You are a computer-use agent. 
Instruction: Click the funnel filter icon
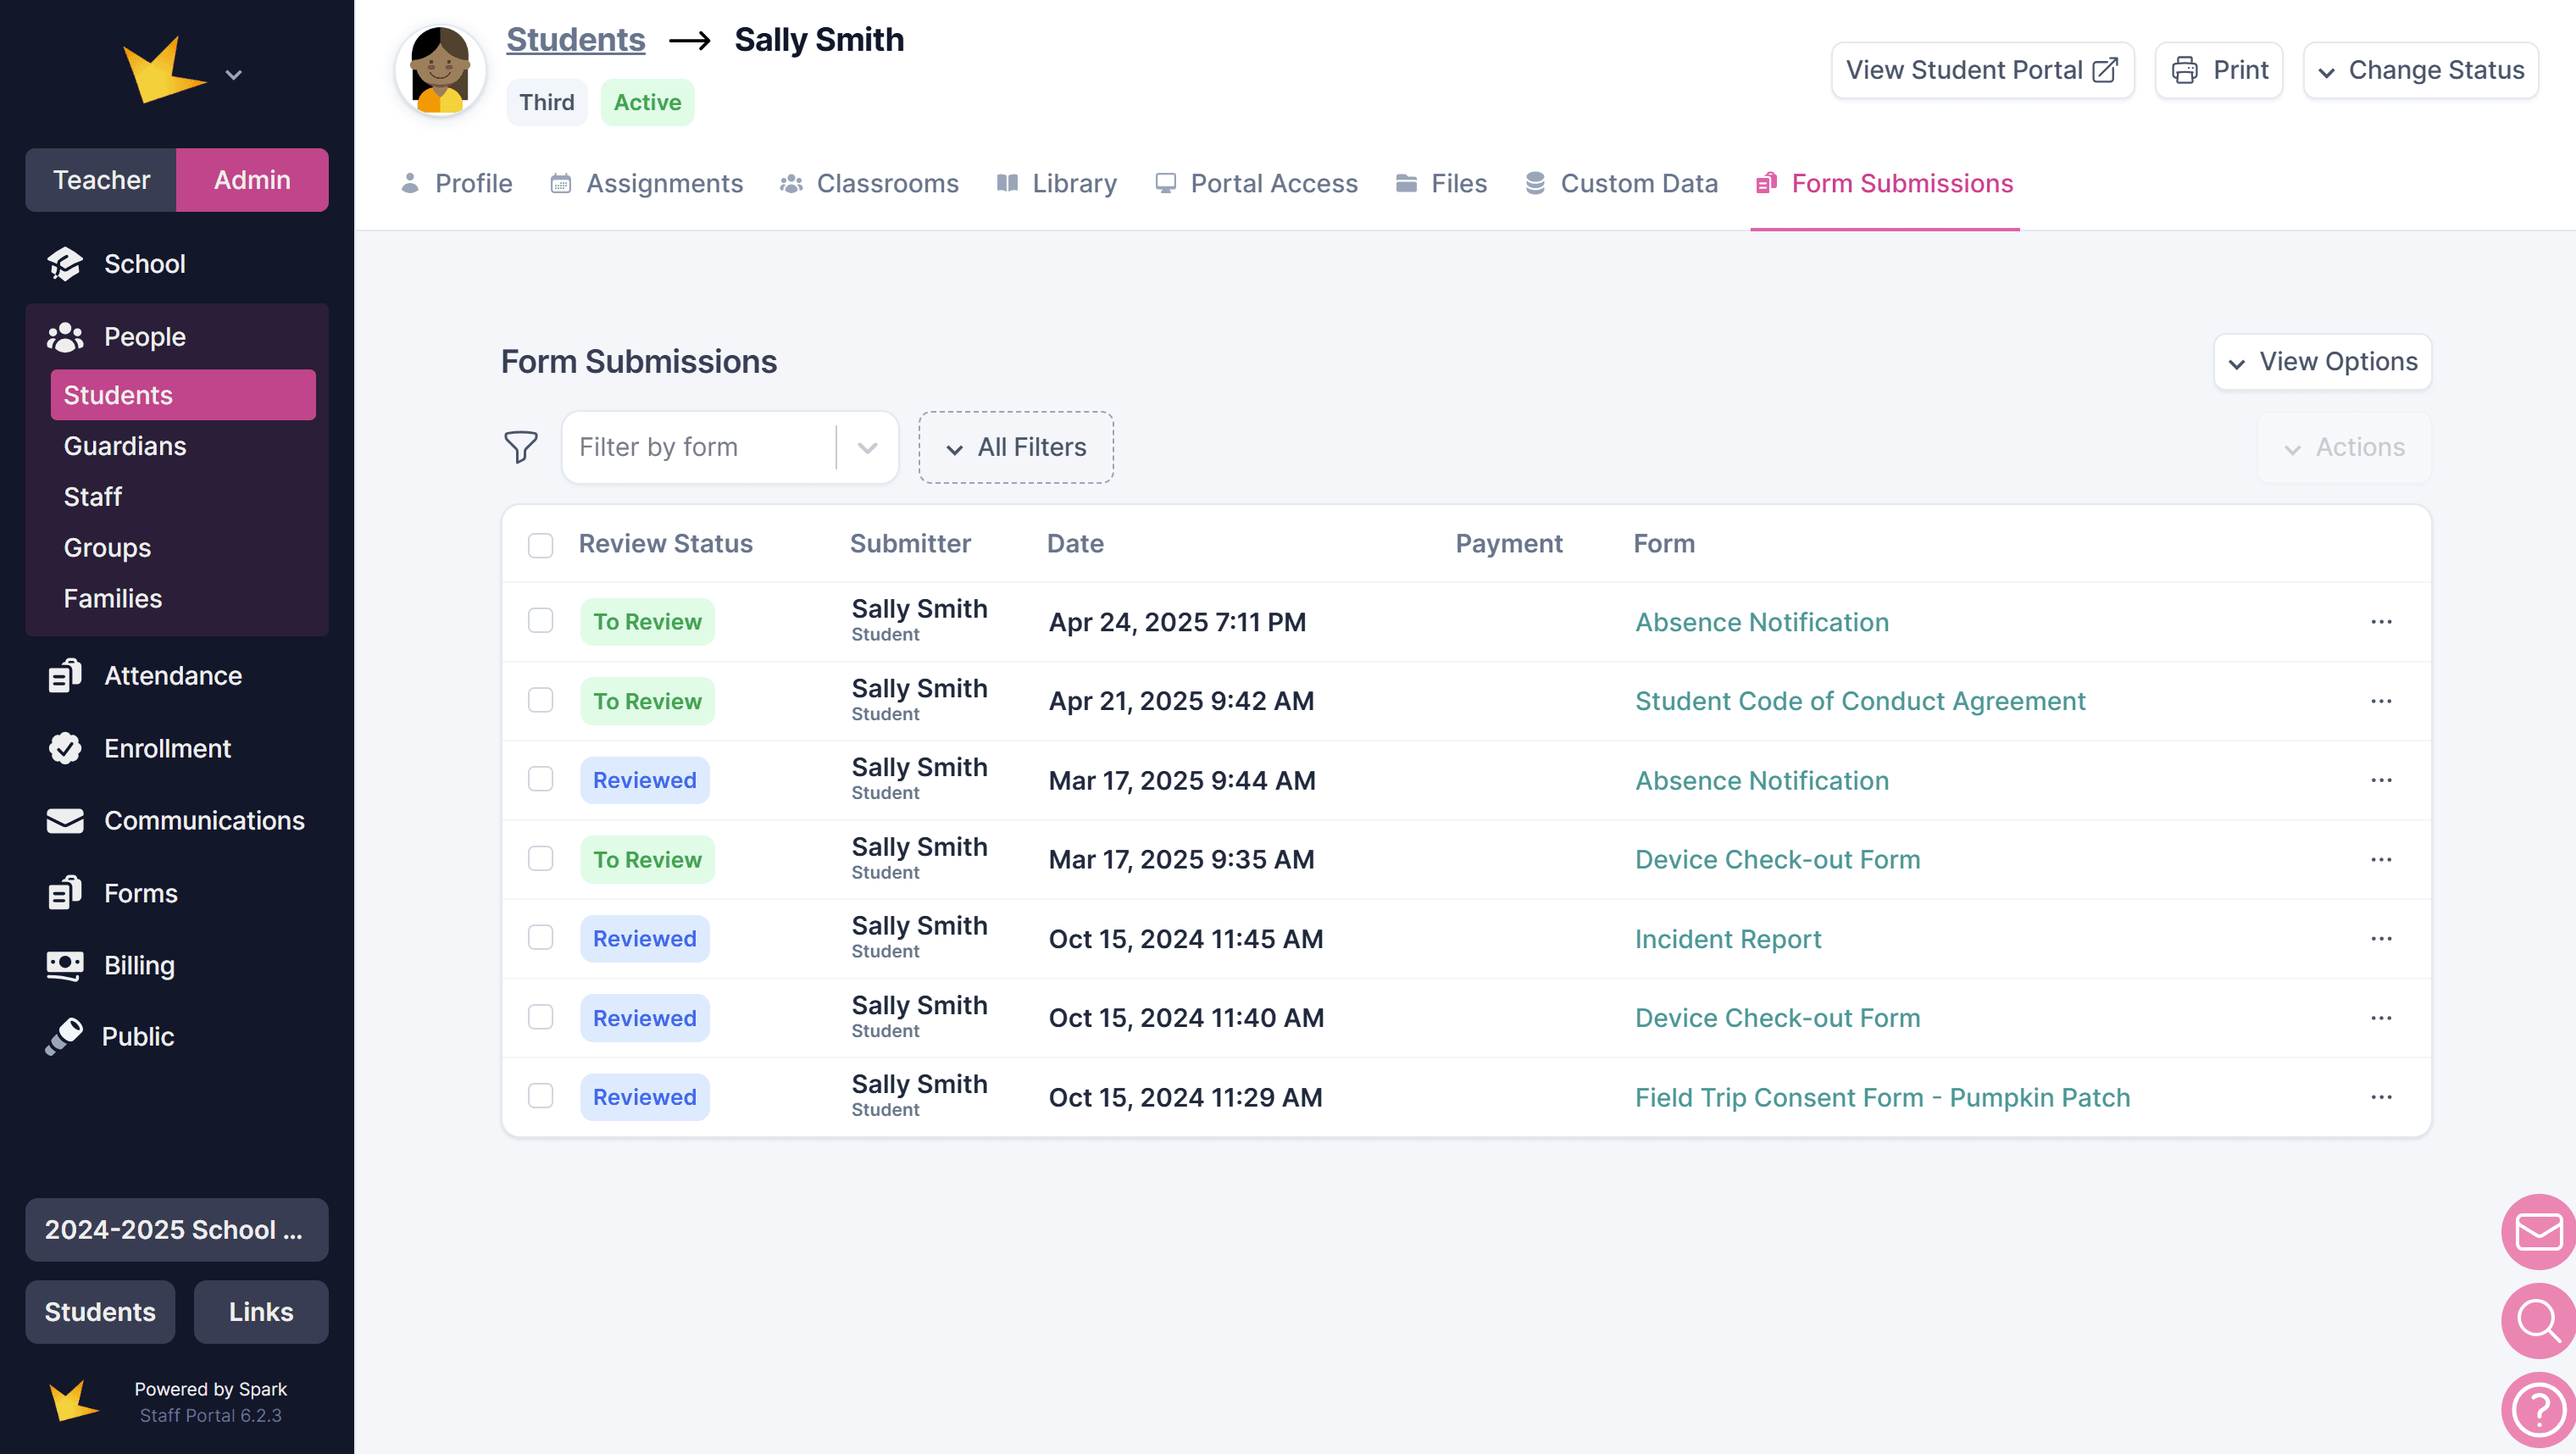coord(520,447)
